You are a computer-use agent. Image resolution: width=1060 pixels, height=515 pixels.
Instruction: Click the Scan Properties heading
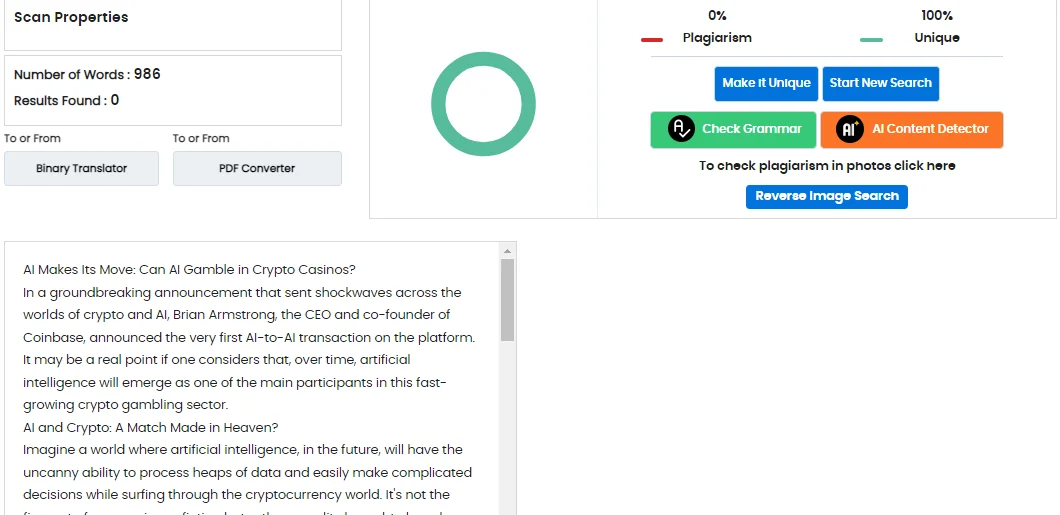[71, 17]
